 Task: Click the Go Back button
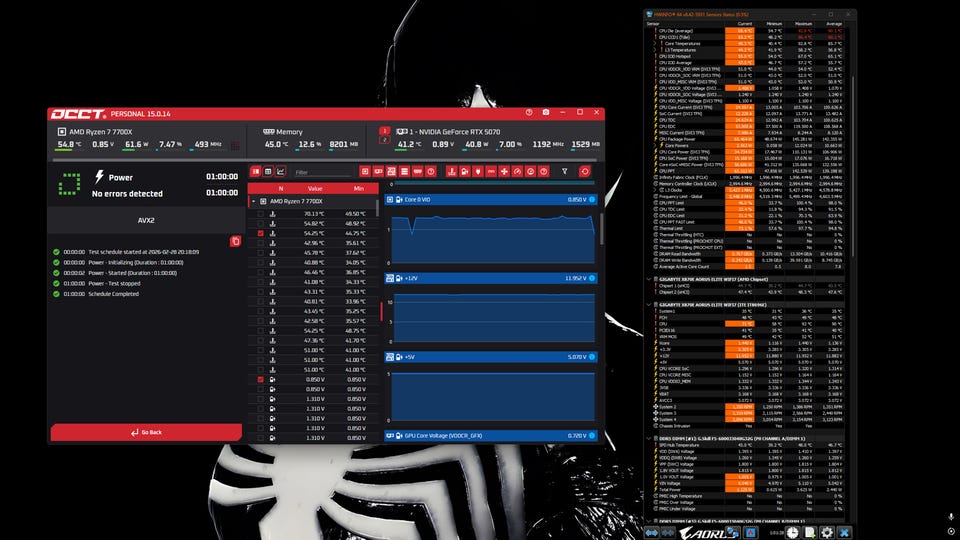146,432
